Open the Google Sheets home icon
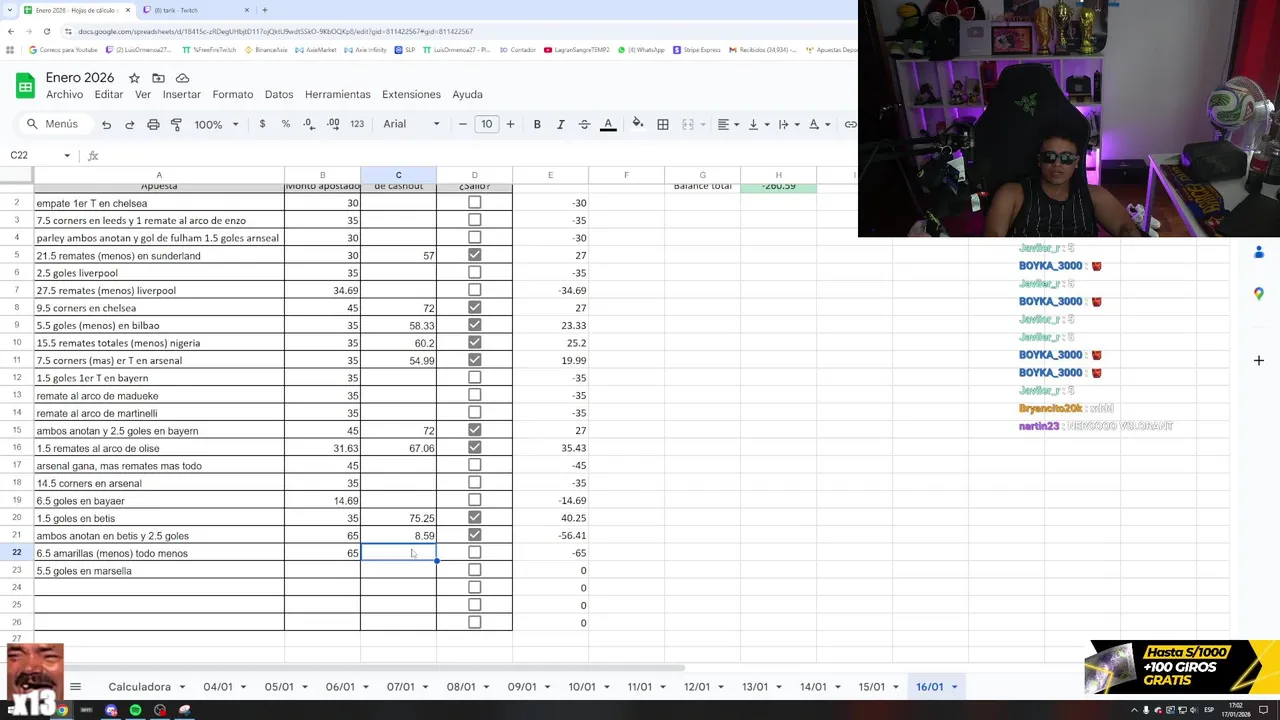Image resolution: width=1280 pixels, height=720 pixels. tap(25, 85)
